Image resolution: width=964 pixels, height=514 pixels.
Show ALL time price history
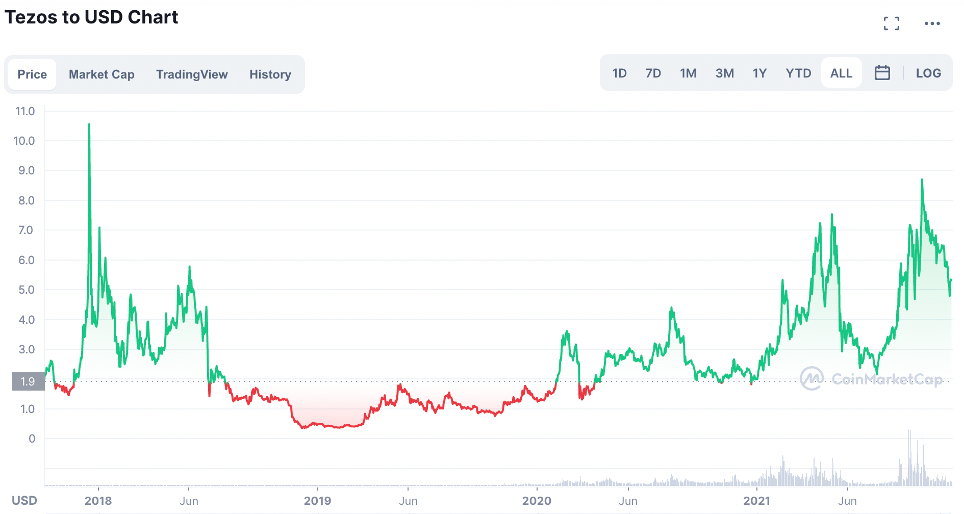(841, 73)
